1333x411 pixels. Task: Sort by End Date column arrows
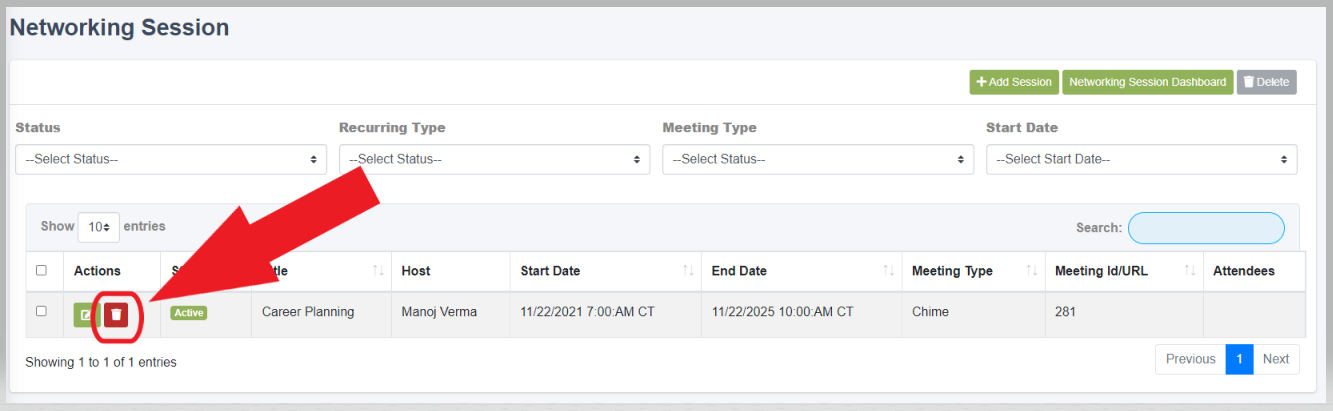(889, 271)
